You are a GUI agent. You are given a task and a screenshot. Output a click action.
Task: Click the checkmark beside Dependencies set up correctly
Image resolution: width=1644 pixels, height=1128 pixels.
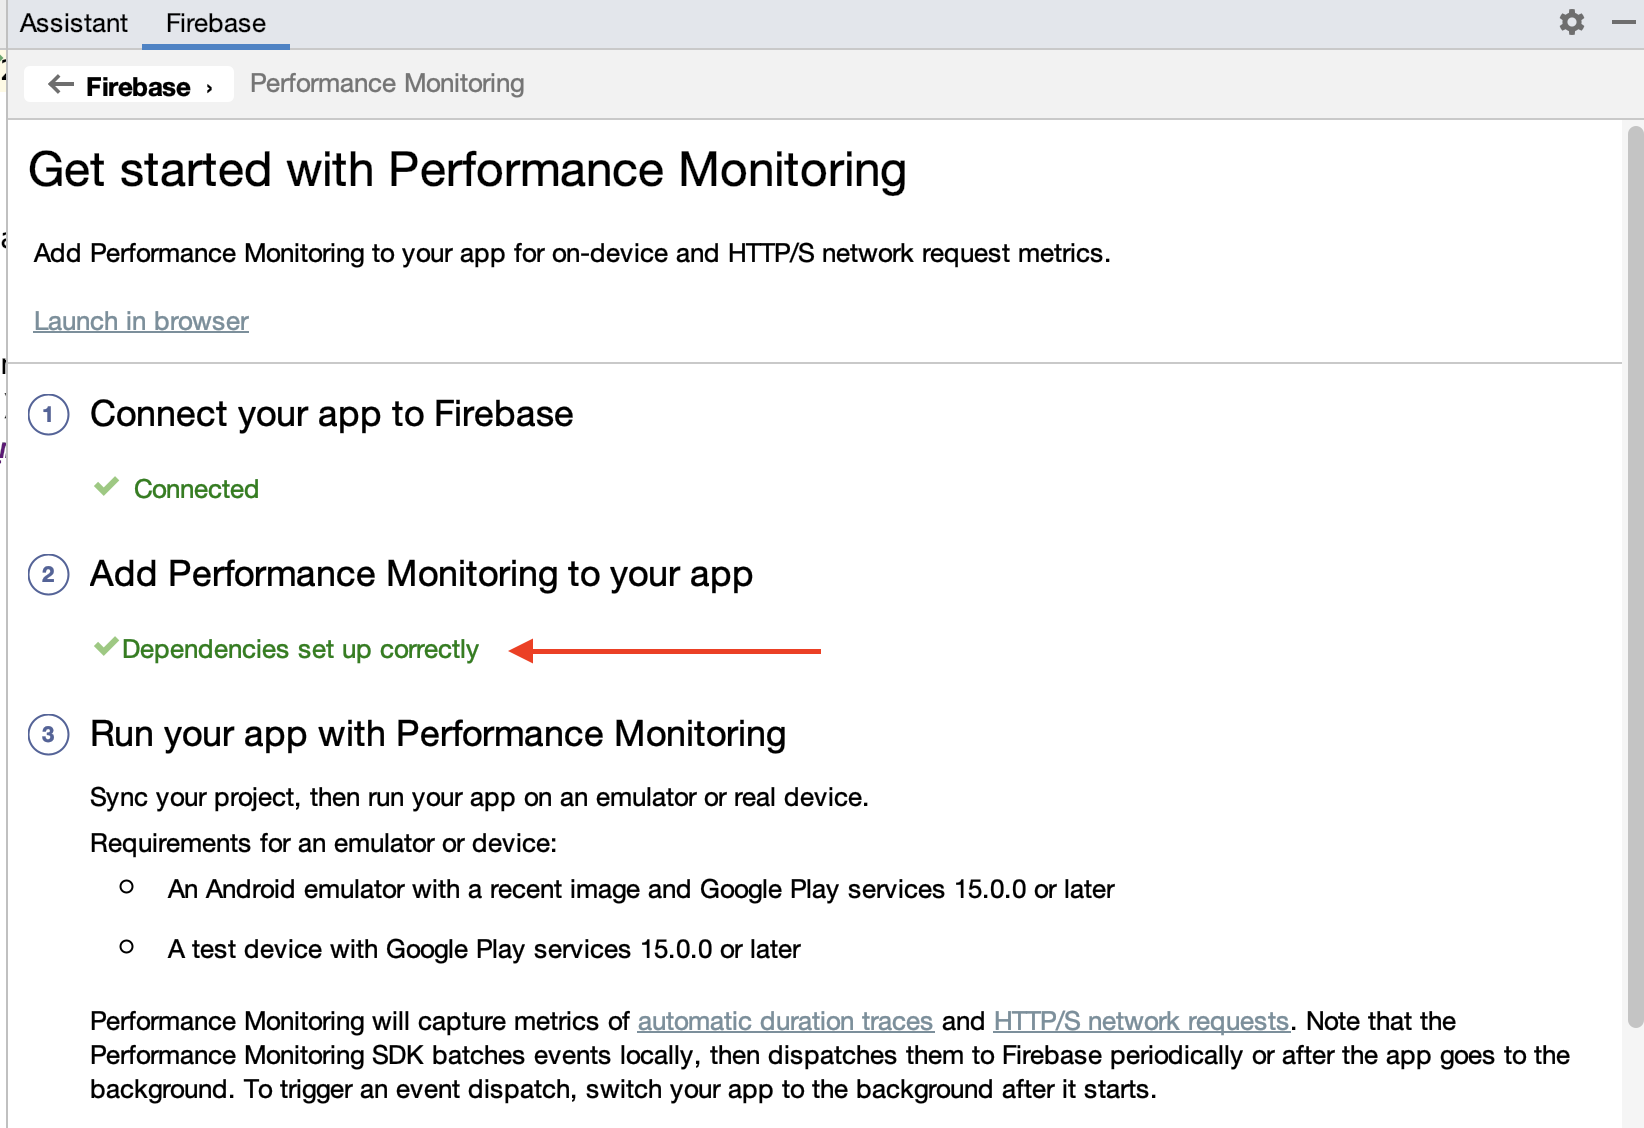click(x=104, y=647)
